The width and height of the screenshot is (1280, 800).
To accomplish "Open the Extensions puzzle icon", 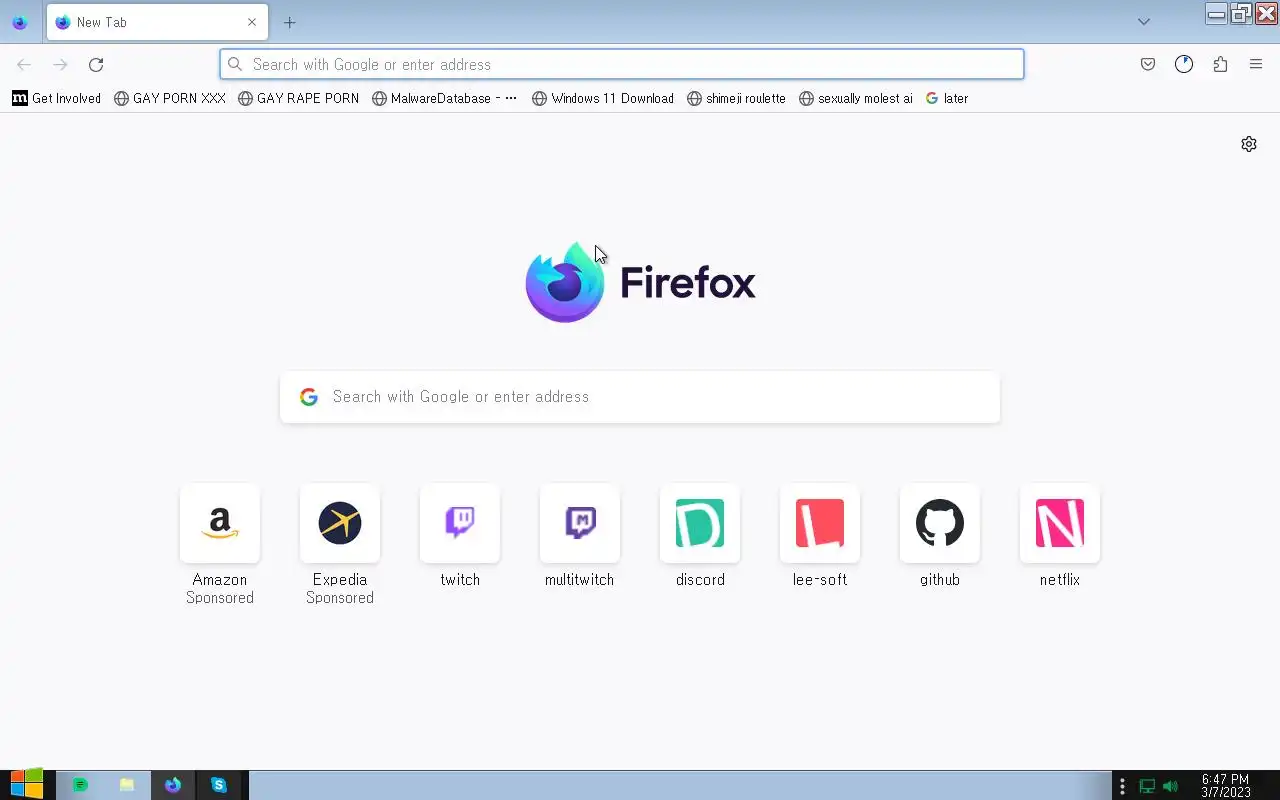I will [x=1220, y=64].
